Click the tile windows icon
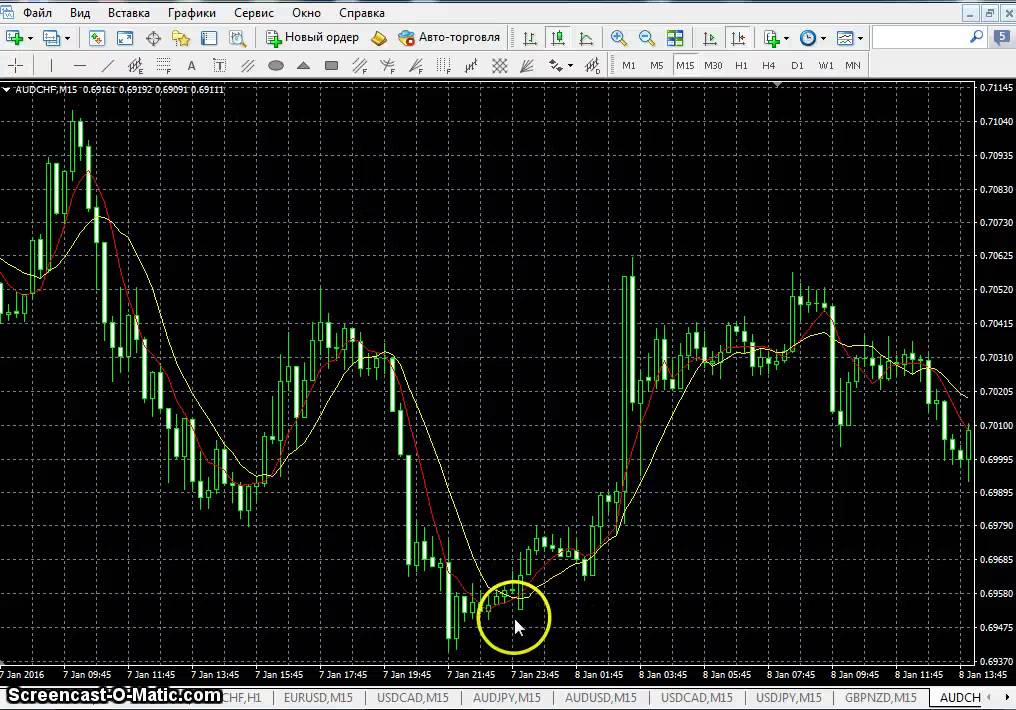Image resolution: width=1016 pixels, height=710 pixels. pos(675,38)
